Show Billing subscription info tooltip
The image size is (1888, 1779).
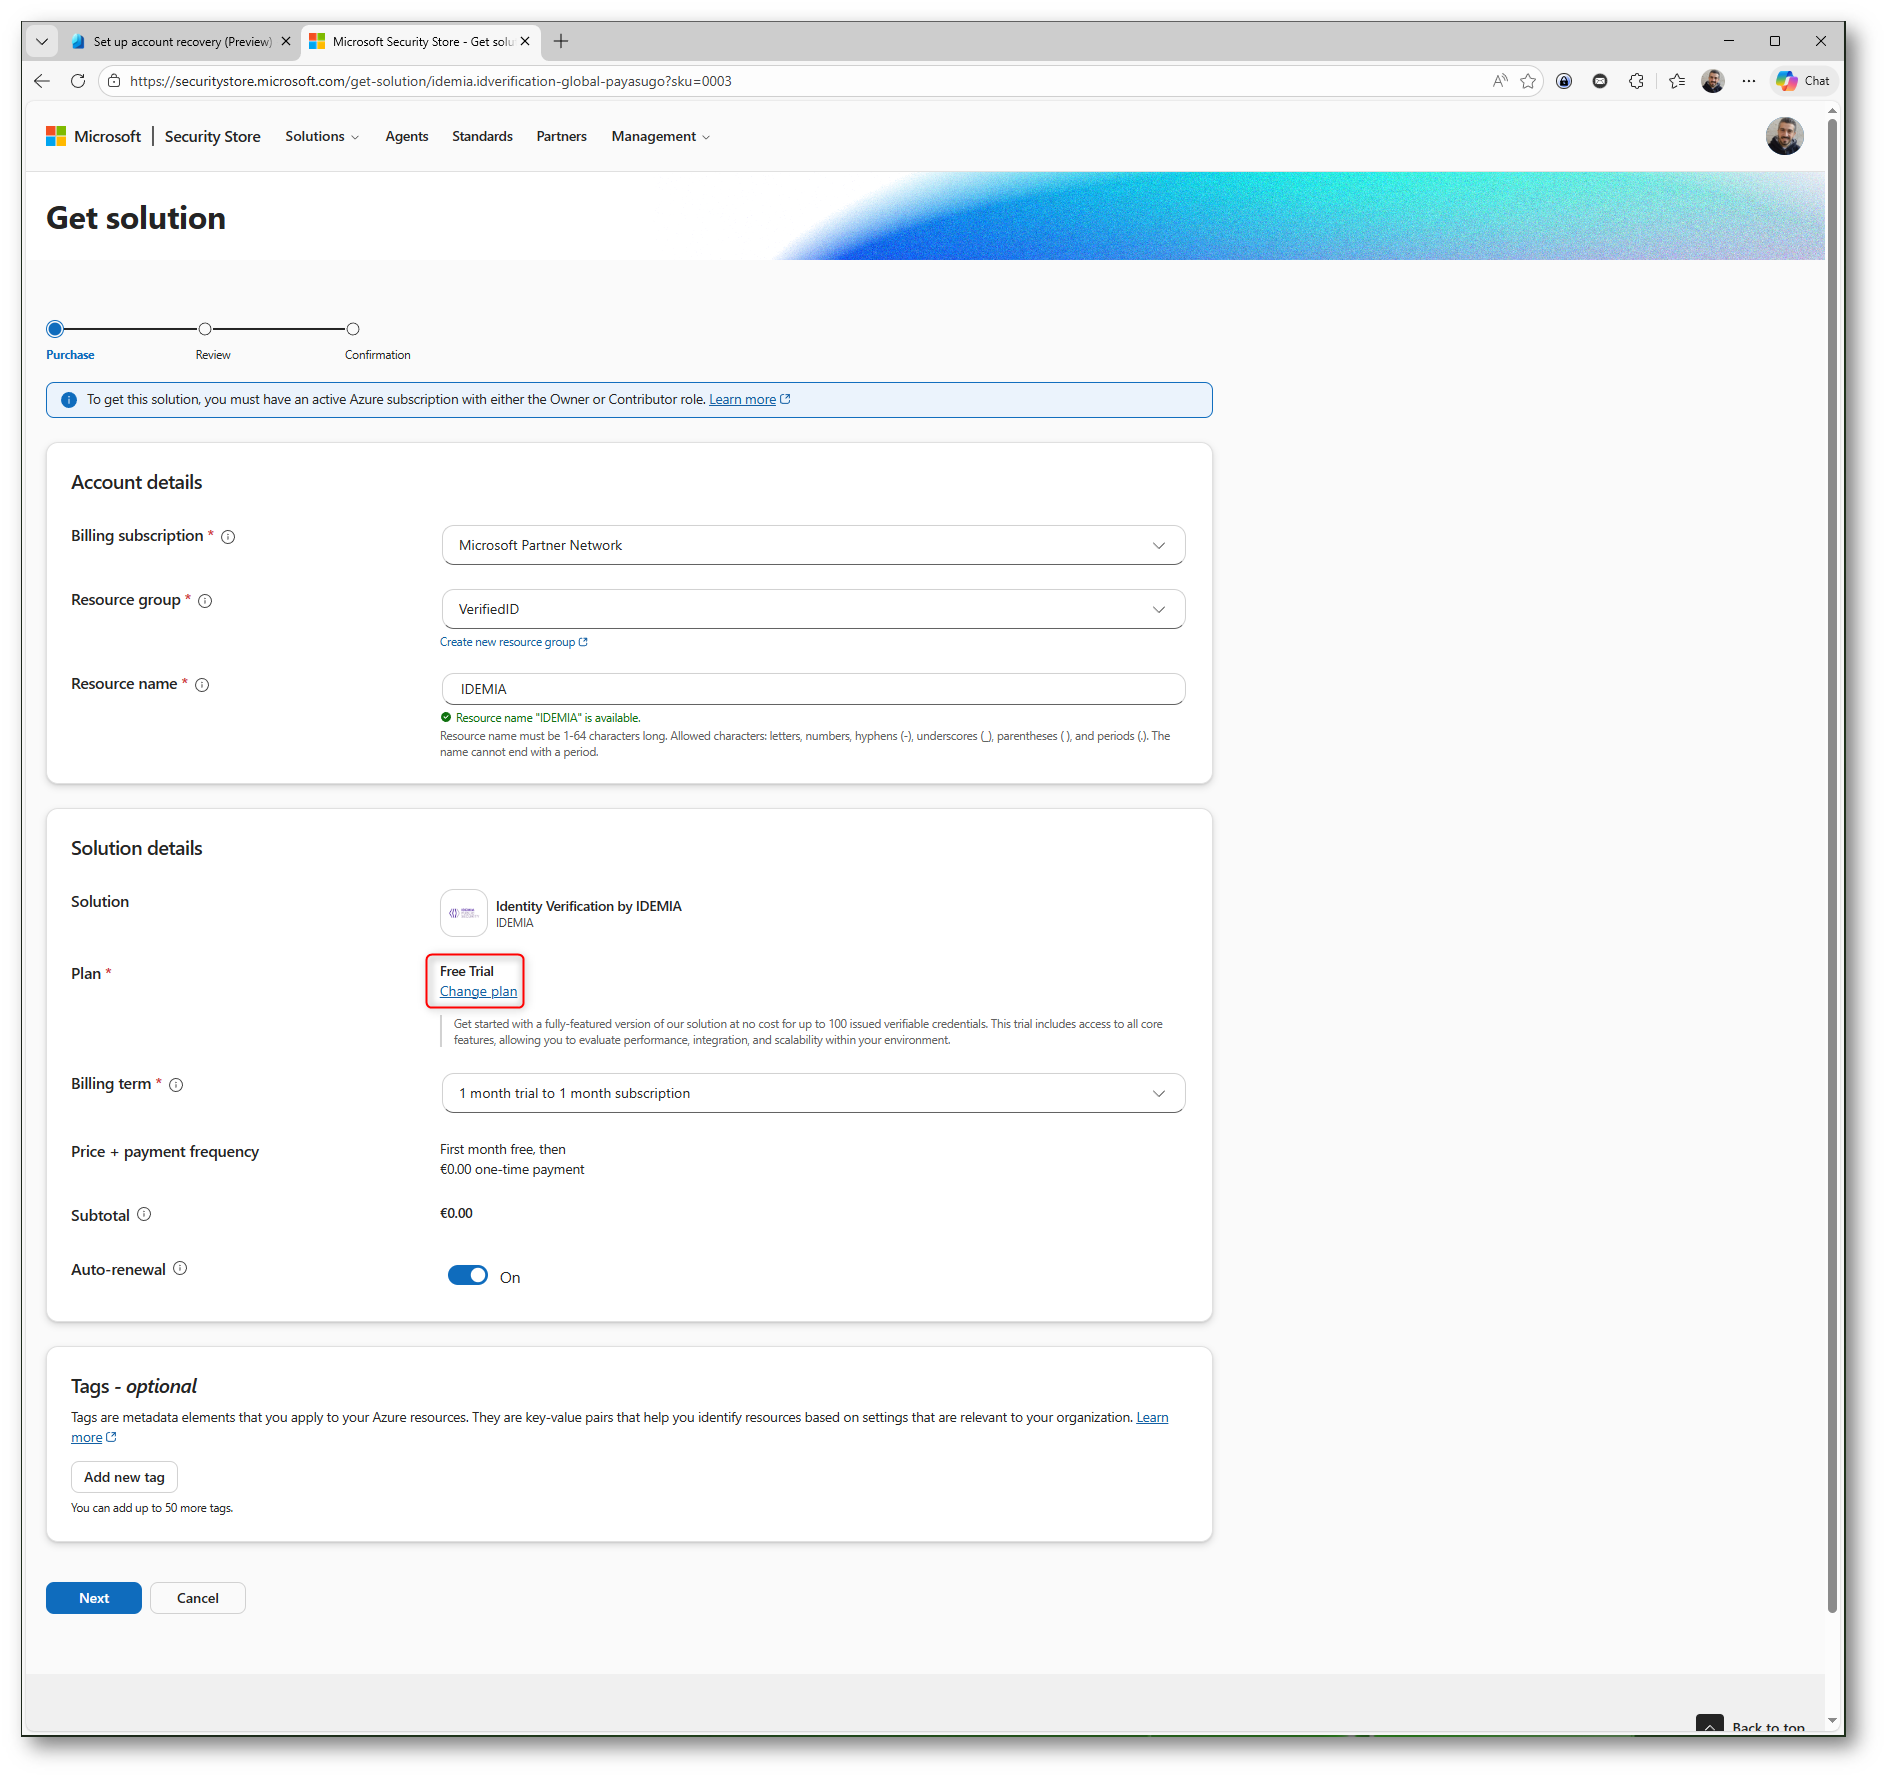click(228, 537)
